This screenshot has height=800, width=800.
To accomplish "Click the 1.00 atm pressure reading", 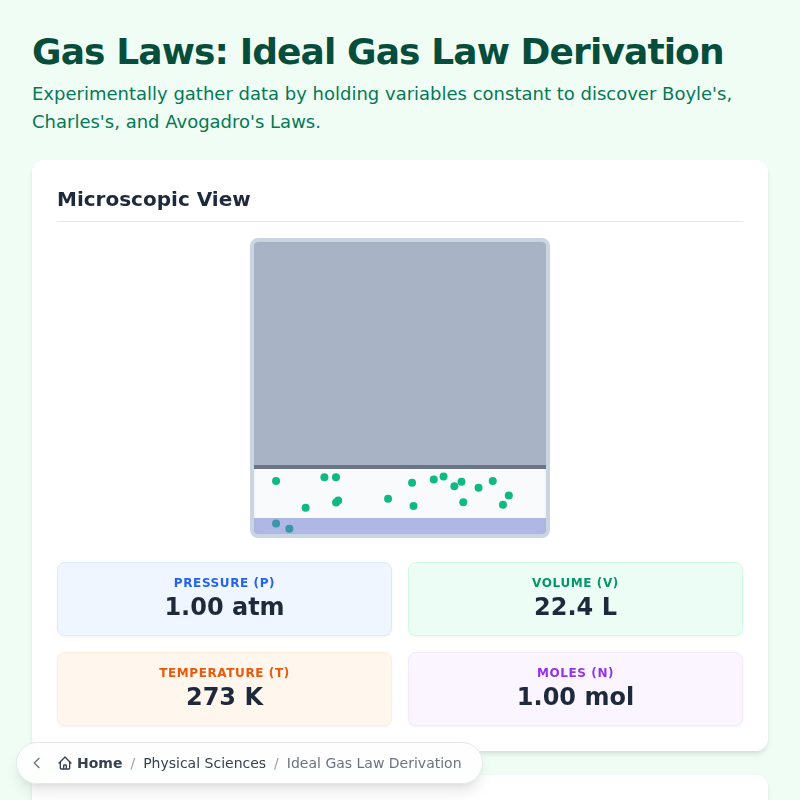I will click(x=224, y=606).
